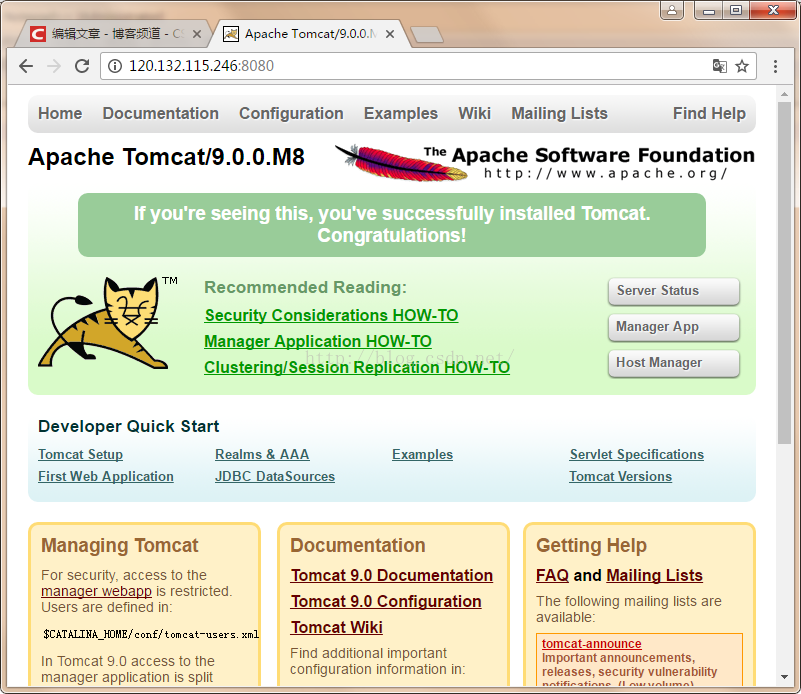The height and width of the screenshot is (694, 801).
Task: Open Examples link under Developer Quick Start
Action: pos(422,454)
